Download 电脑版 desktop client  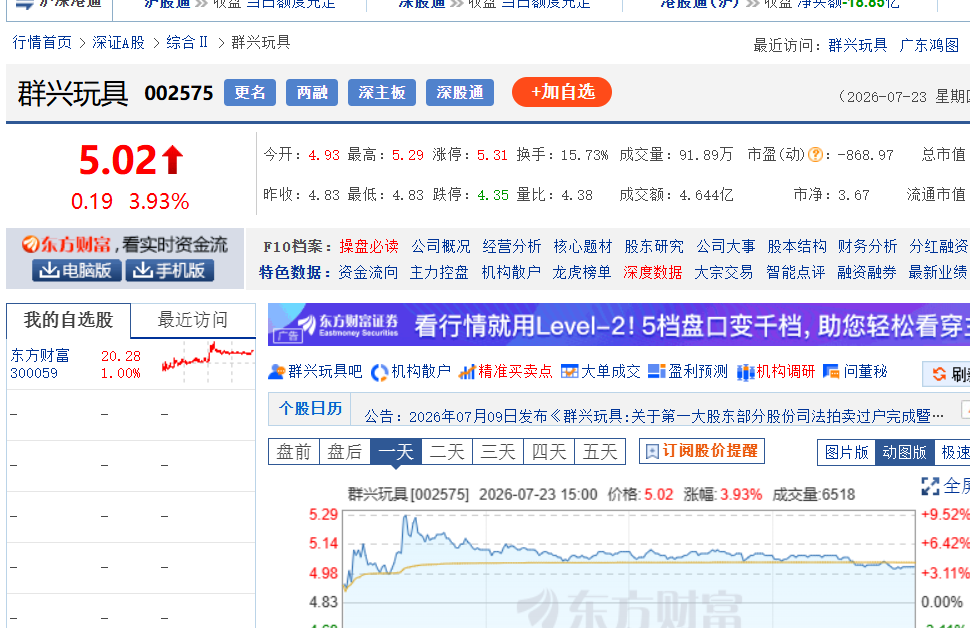point(76,270)
